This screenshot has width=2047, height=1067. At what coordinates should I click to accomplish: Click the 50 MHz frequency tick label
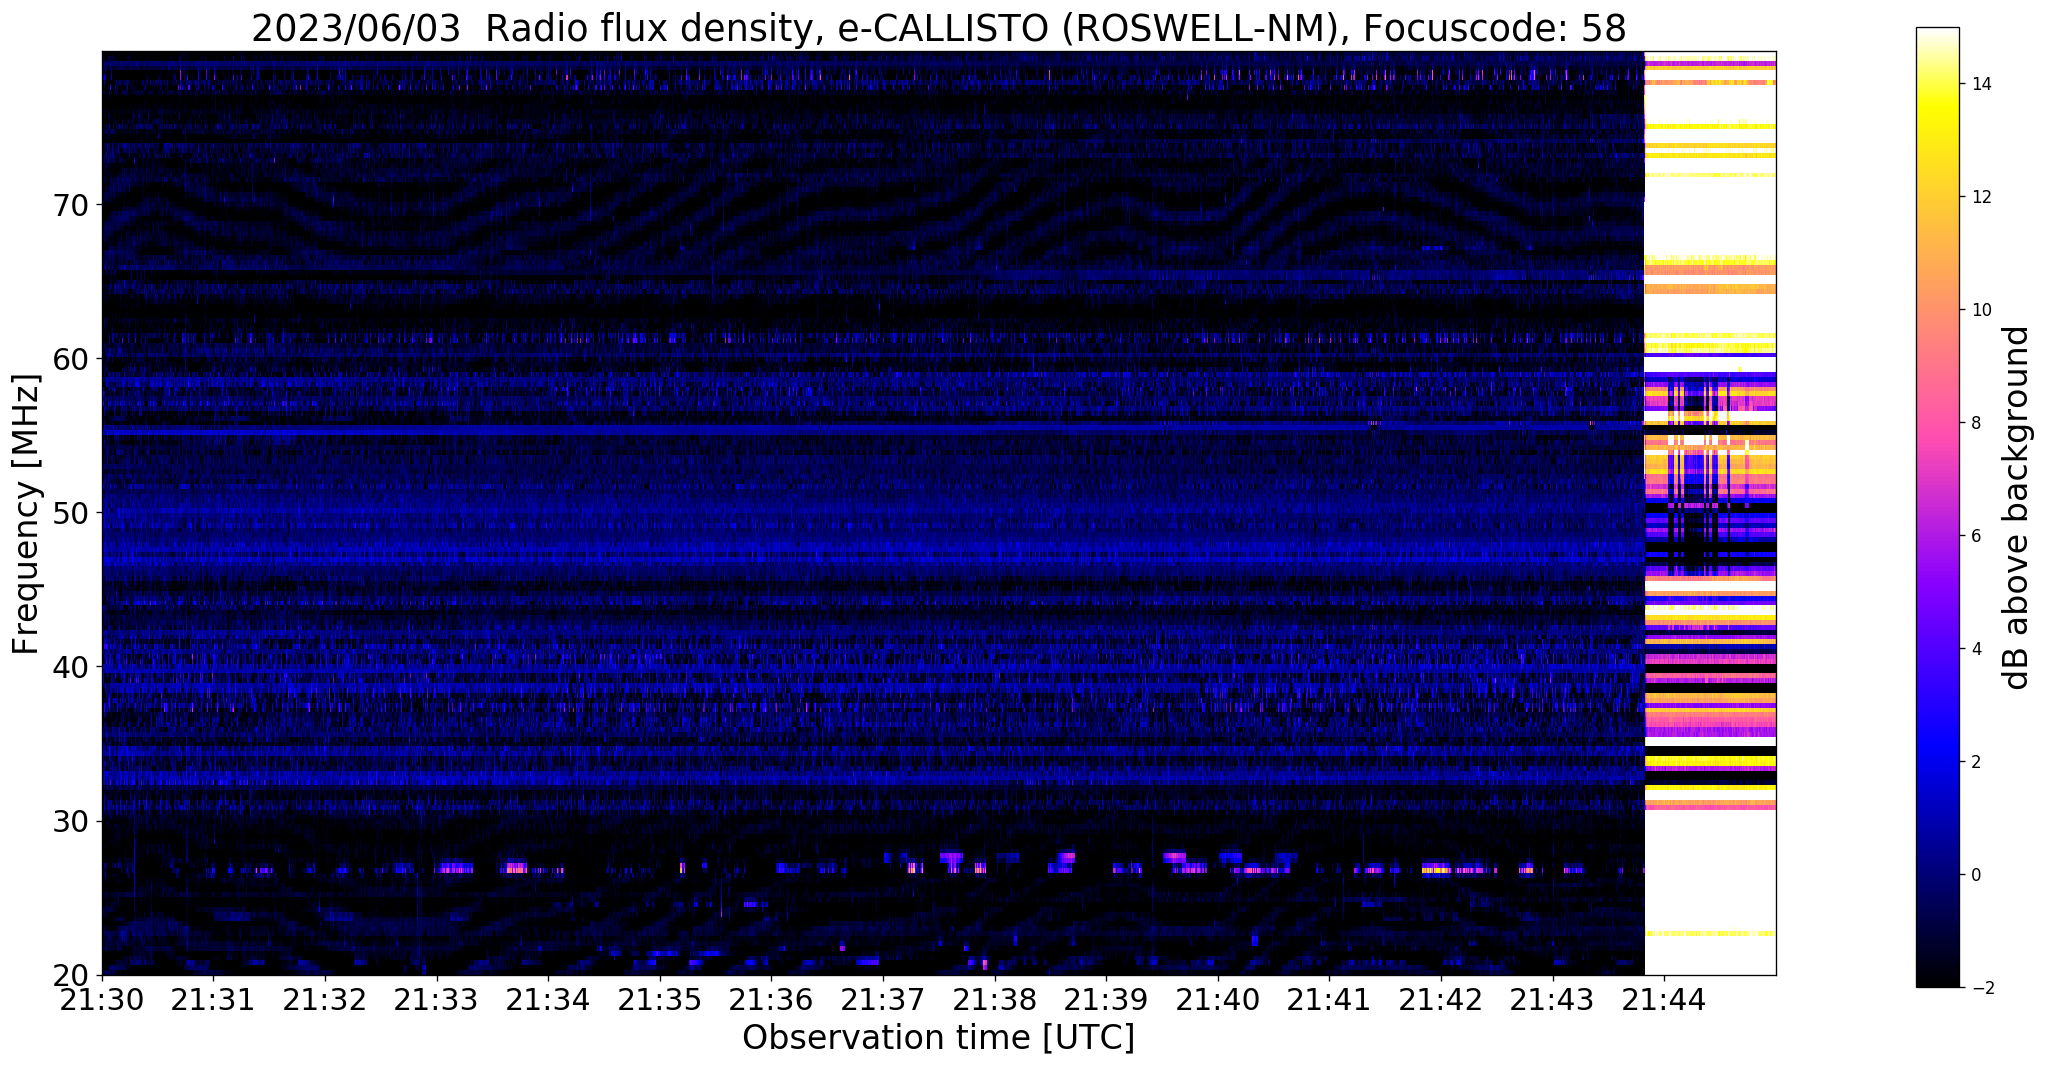coord(72,513)
